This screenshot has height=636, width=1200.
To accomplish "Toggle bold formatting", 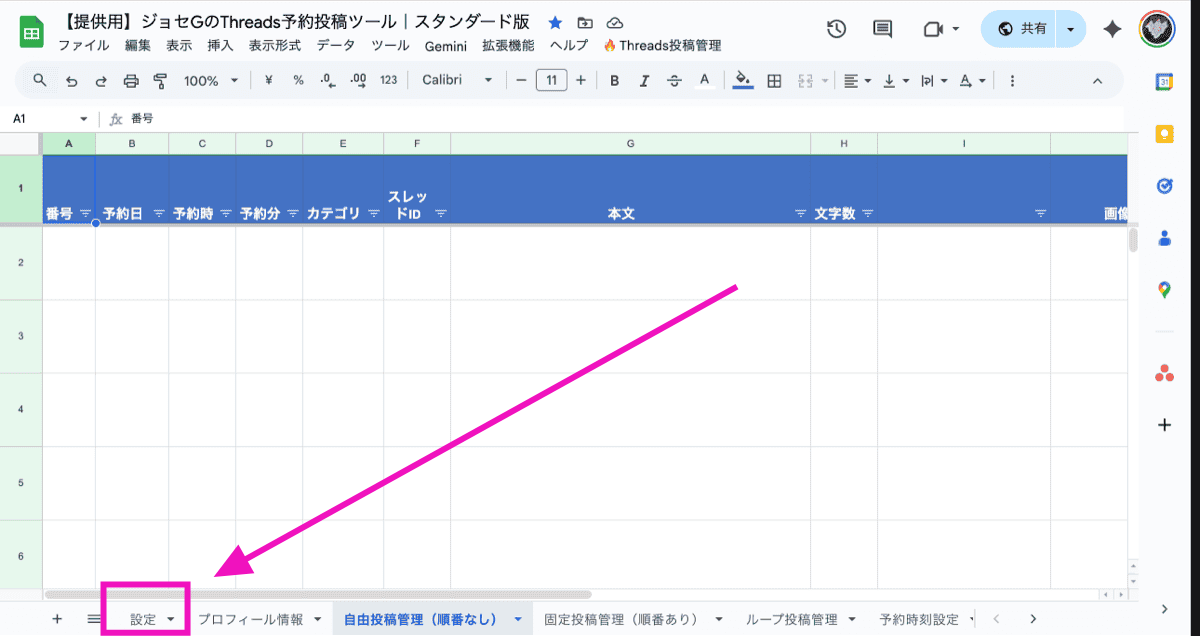I will pyautogui.click(x=615, y=80).
